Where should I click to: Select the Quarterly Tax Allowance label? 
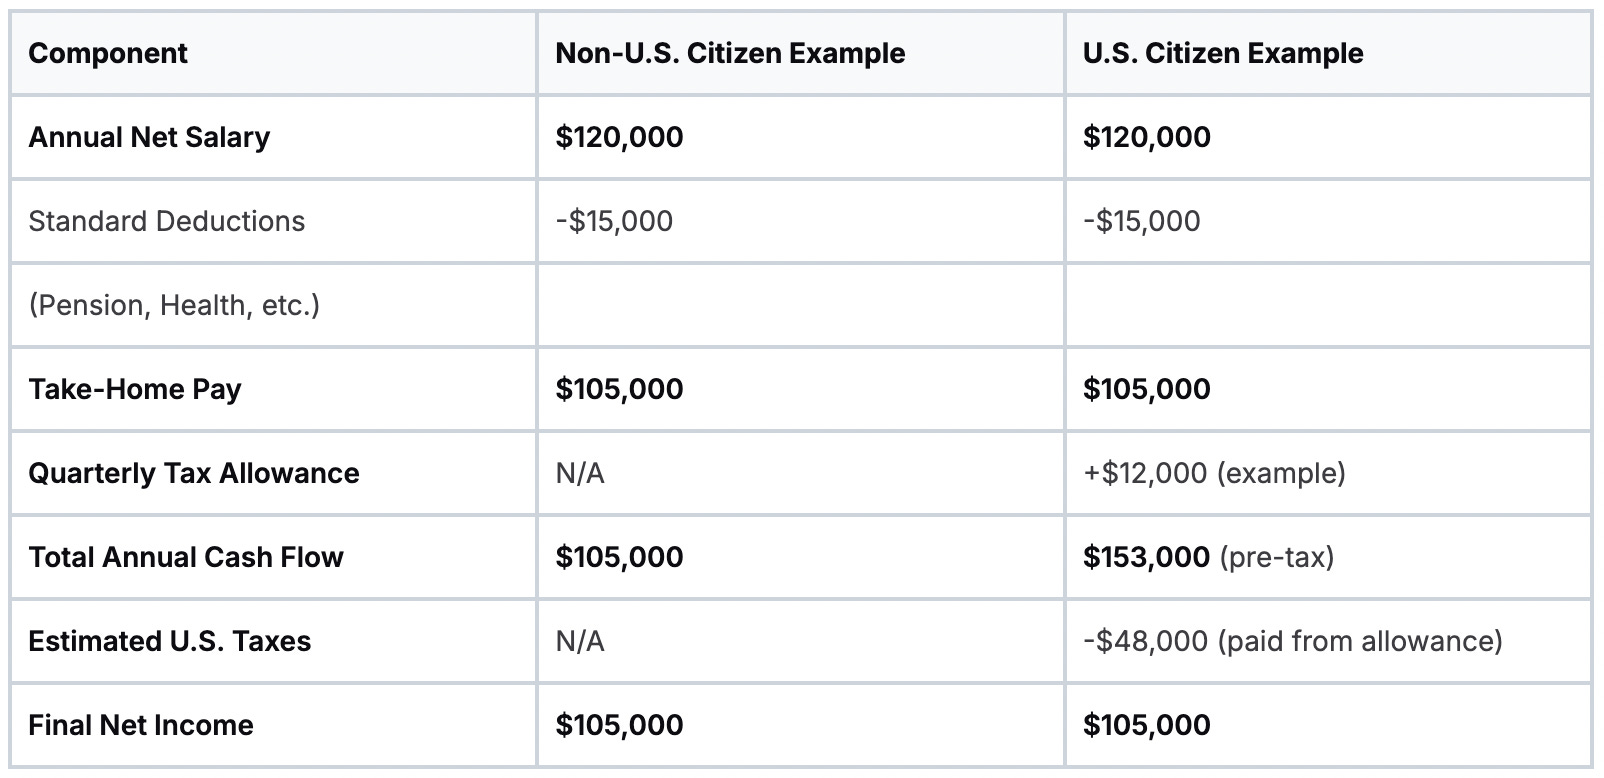pos(194,473)
